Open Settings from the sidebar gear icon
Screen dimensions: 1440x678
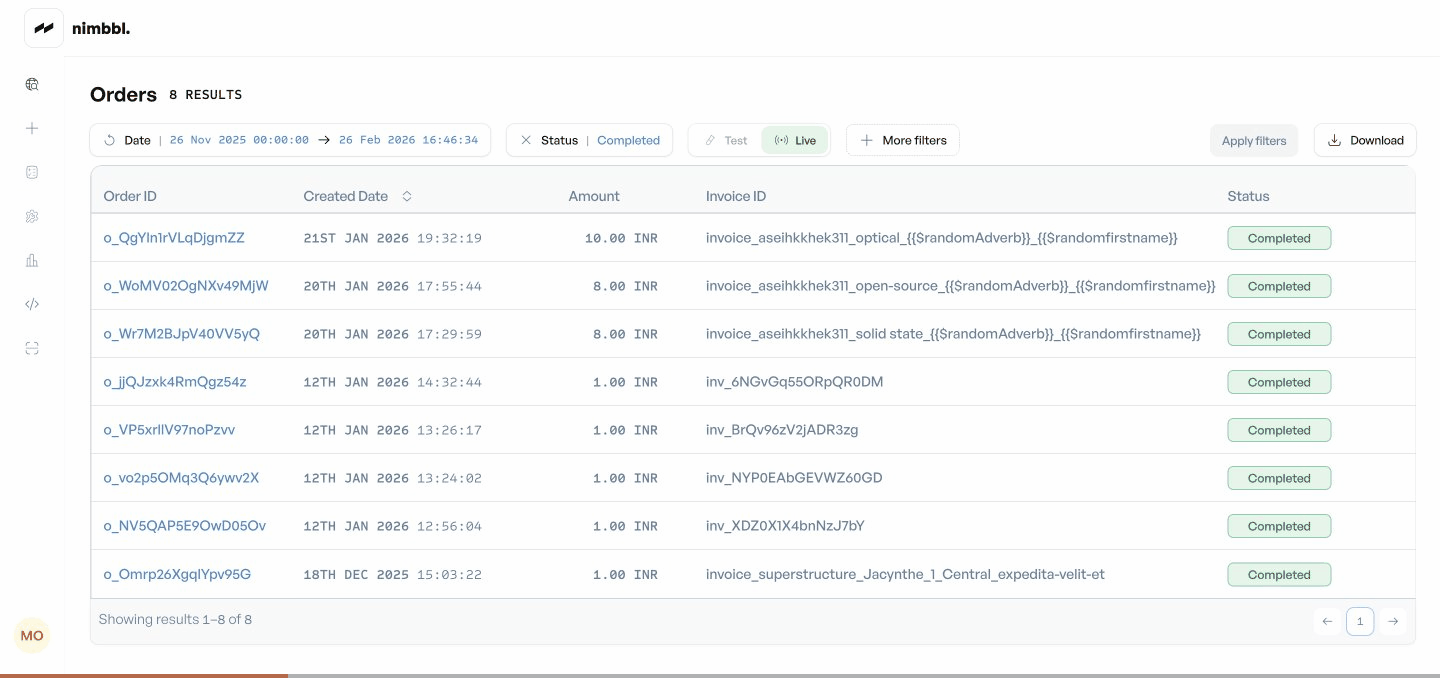pos(32,216)
